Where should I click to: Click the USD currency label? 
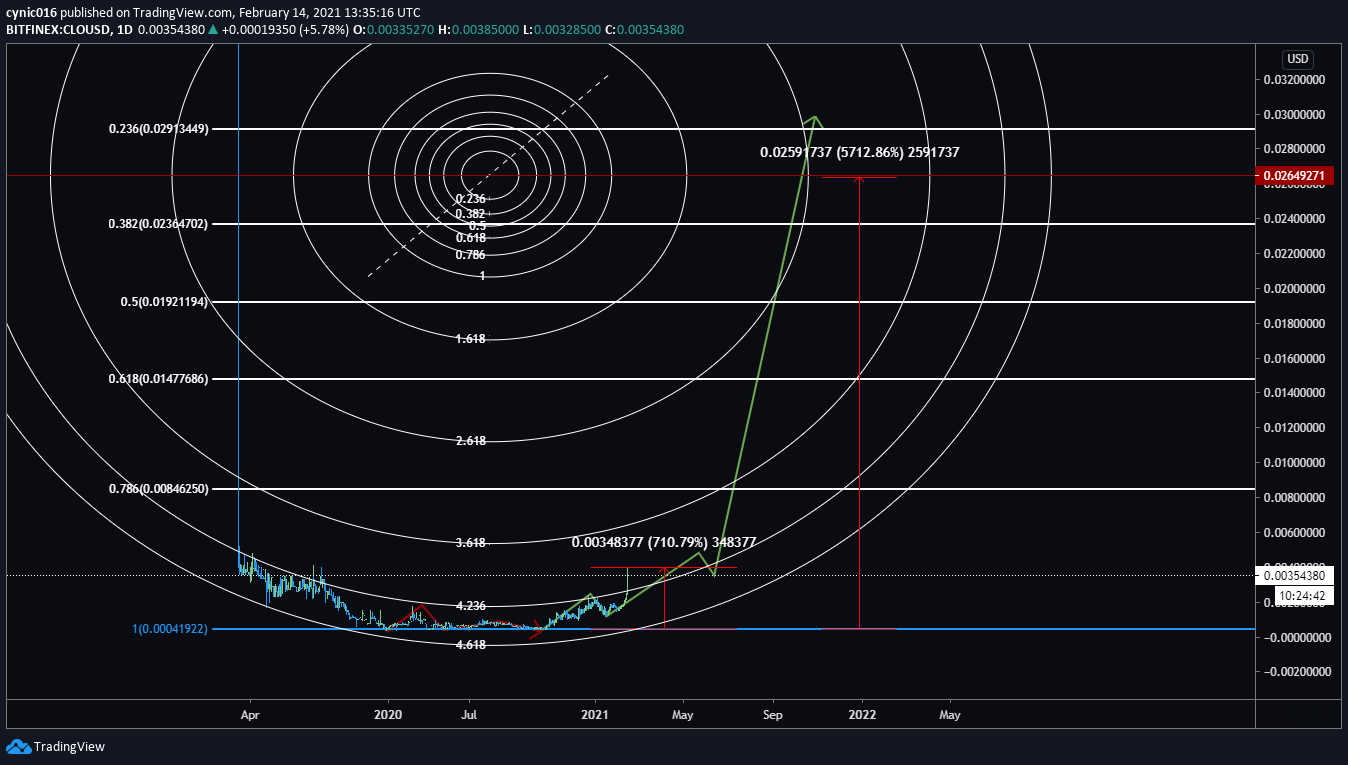tap(1297, 59)
